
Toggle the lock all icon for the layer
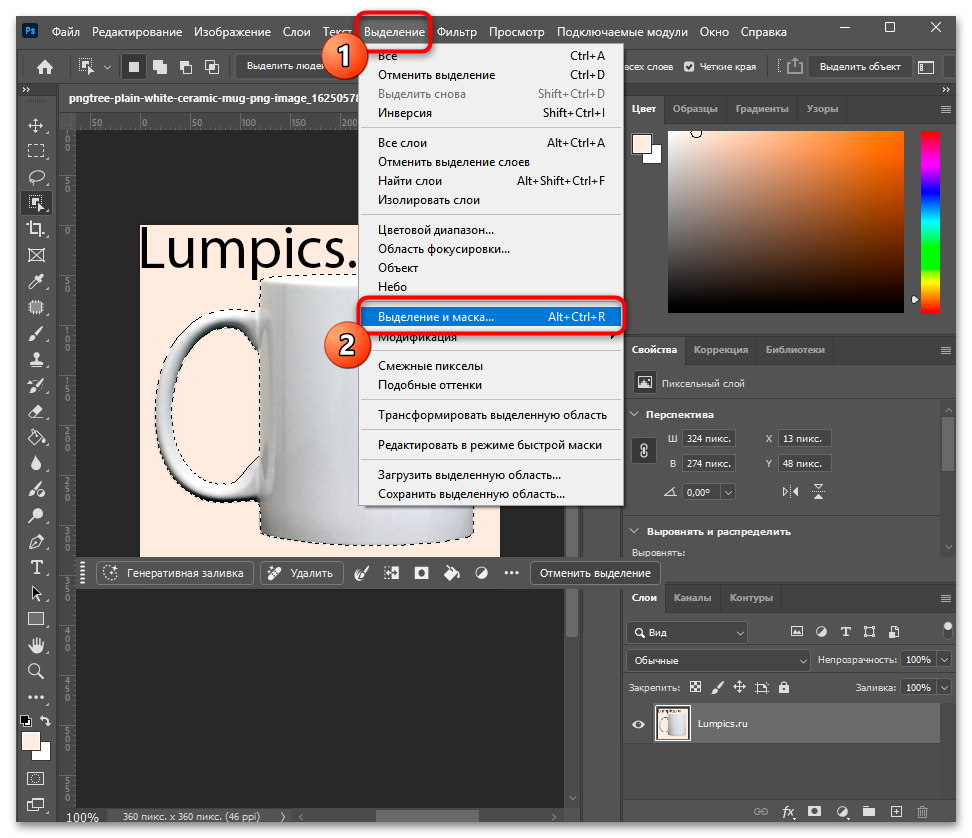pyautogui.click(x=784, y=687)
